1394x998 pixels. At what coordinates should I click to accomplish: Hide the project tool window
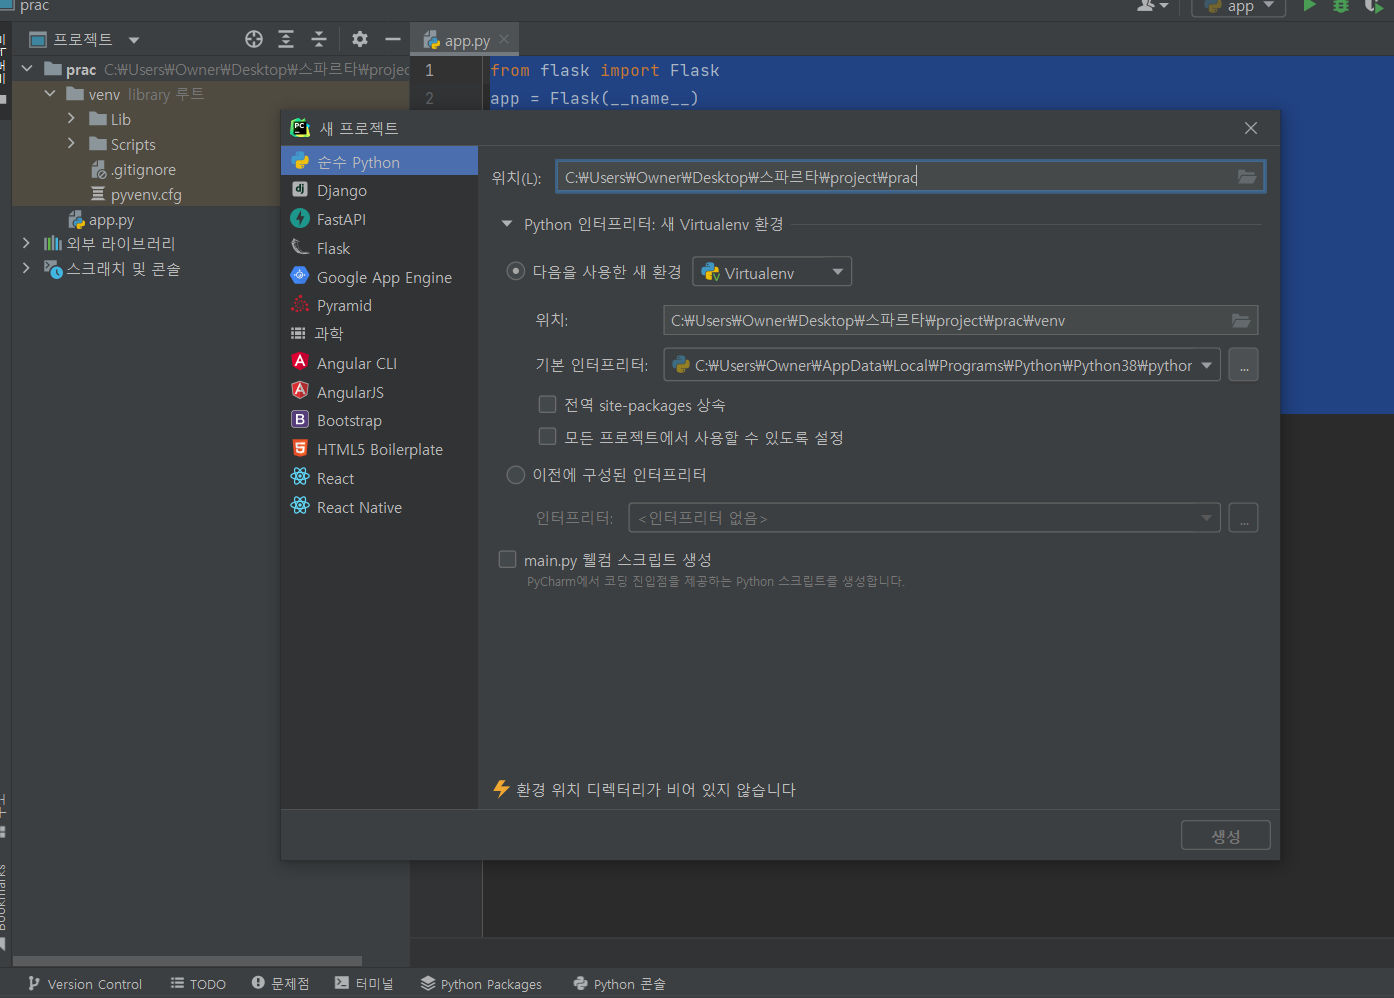point(393,39)
